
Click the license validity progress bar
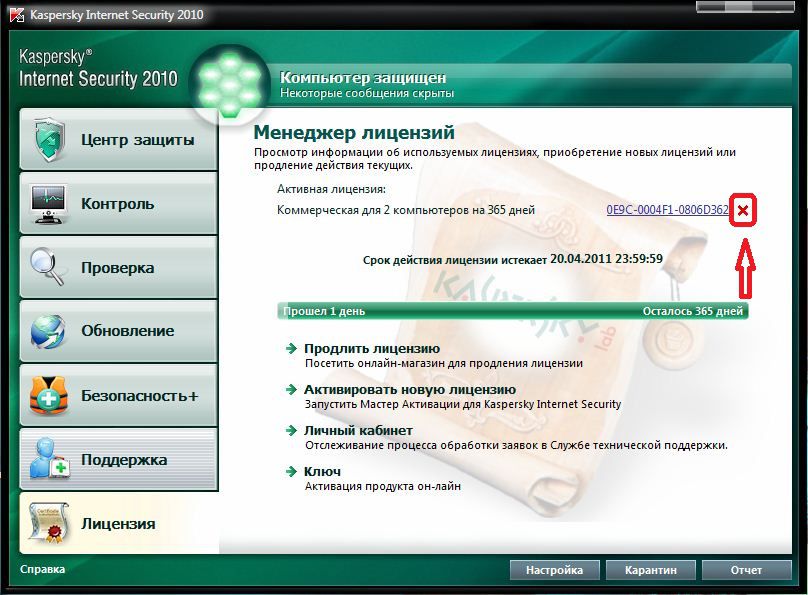[x=513, y=311]
